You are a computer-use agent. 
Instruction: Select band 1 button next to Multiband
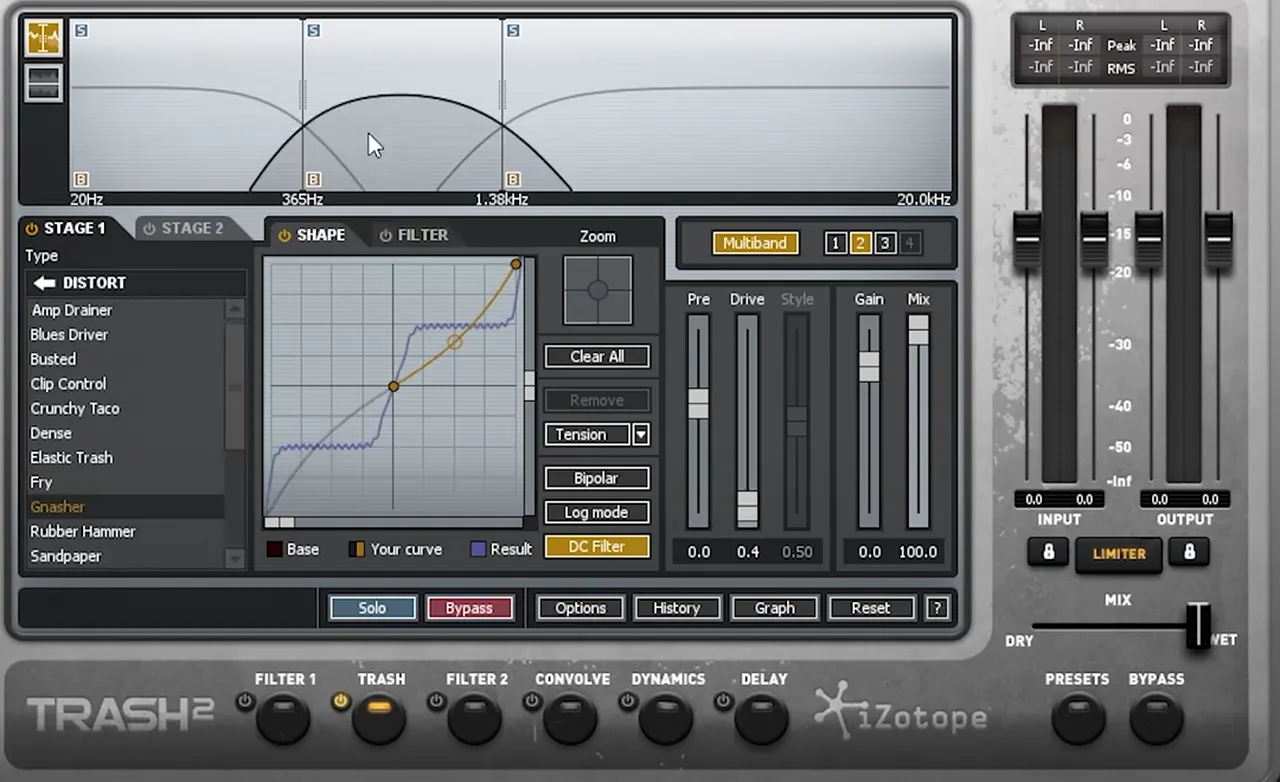click(x=836, y=243)
